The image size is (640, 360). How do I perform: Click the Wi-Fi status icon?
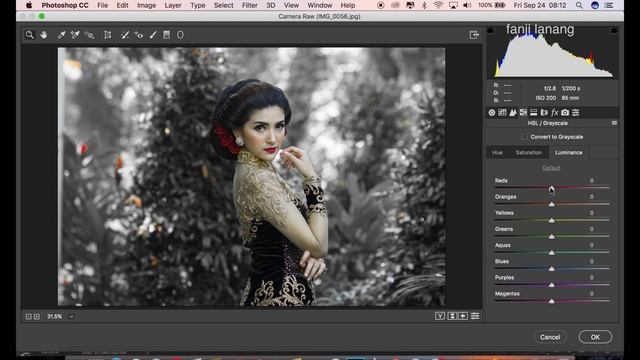click(438, 5)
